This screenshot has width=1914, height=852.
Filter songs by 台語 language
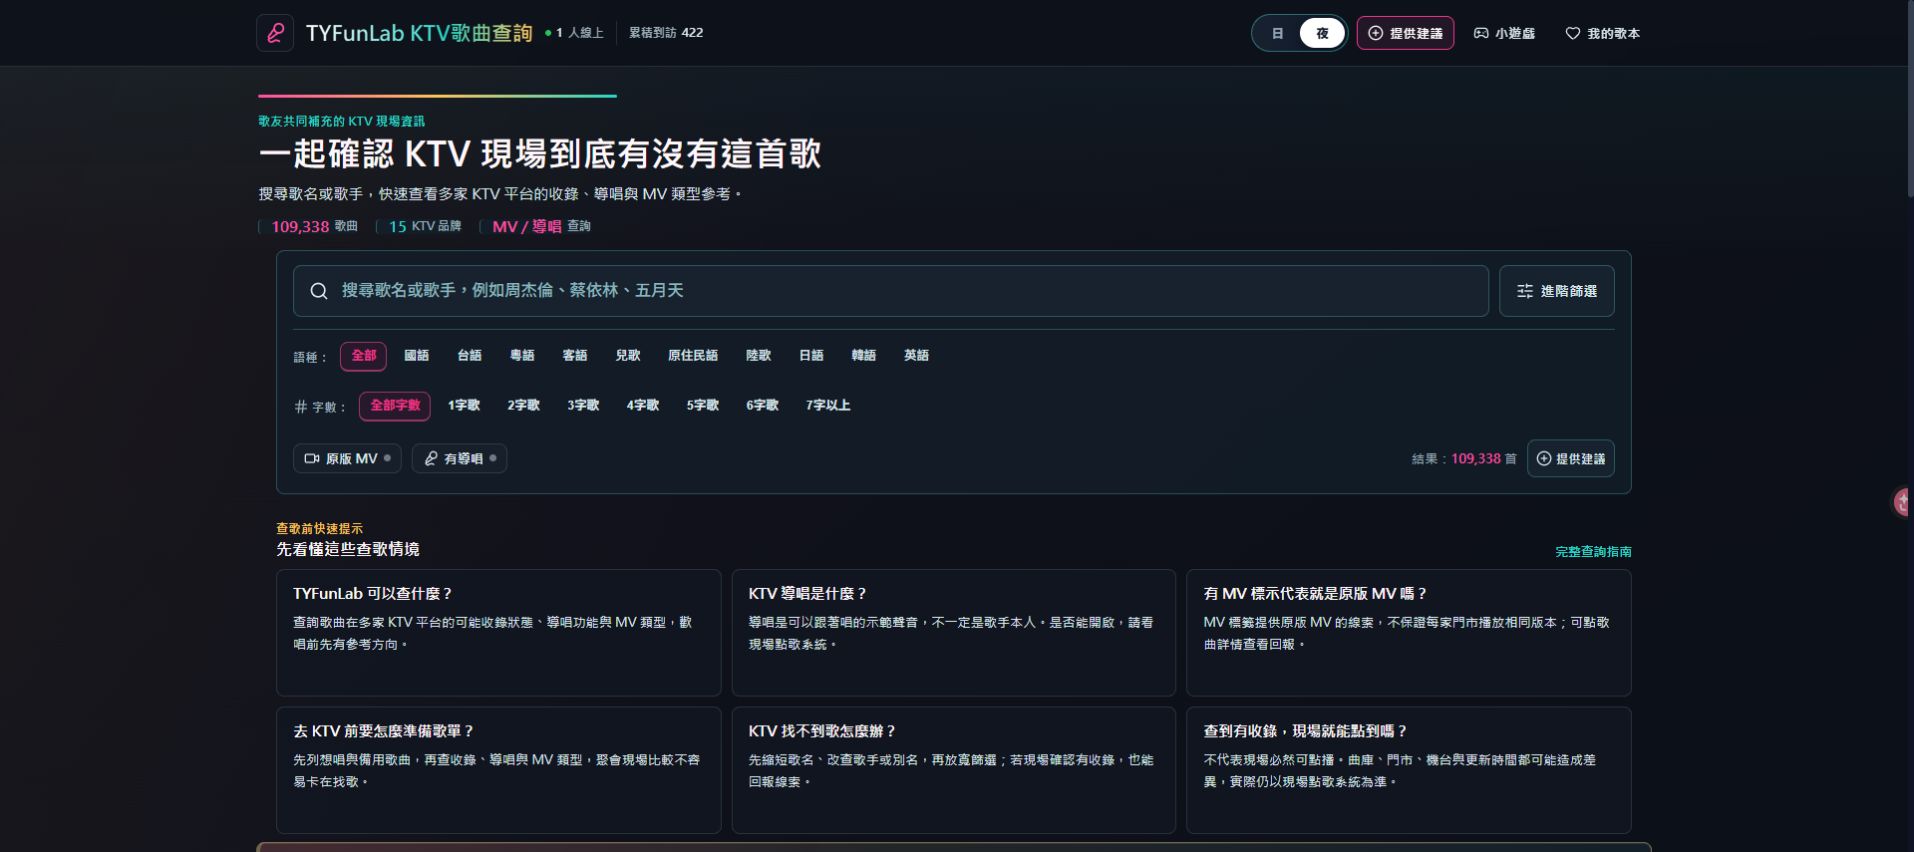point(469,356)
